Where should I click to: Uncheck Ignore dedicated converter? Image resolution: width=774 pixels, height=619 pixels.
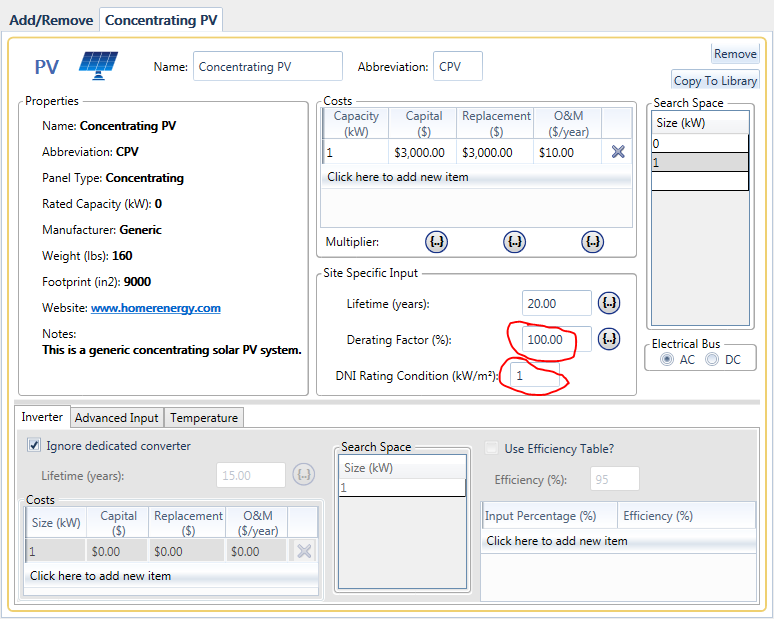(x=35, y=446)
